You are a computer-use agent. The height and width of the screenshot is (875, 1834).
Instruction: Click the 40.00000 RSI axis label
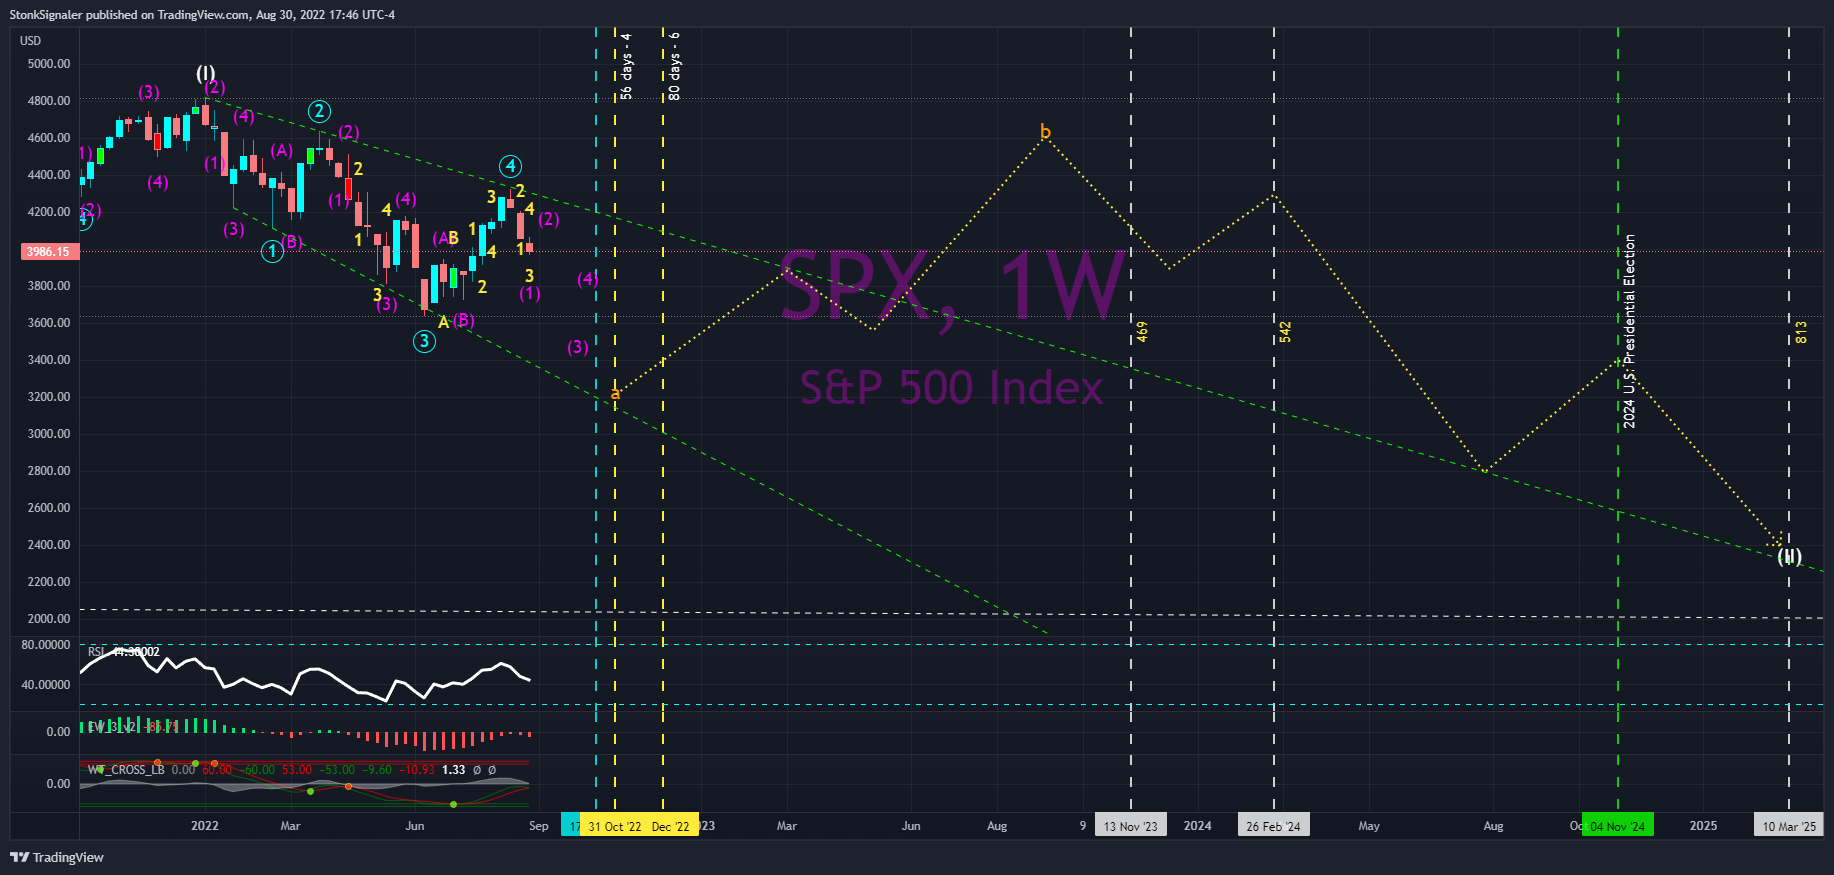point(46,685)
